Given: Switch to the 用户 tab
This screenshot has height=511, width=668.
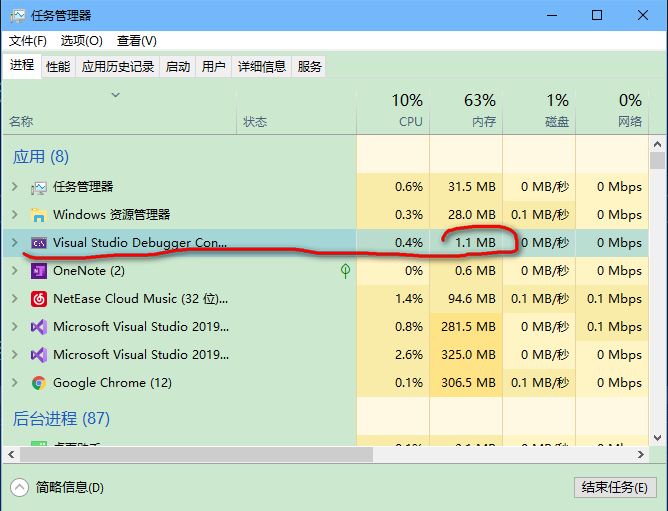Looking at the screenshot, I should (x=214, y=66).
